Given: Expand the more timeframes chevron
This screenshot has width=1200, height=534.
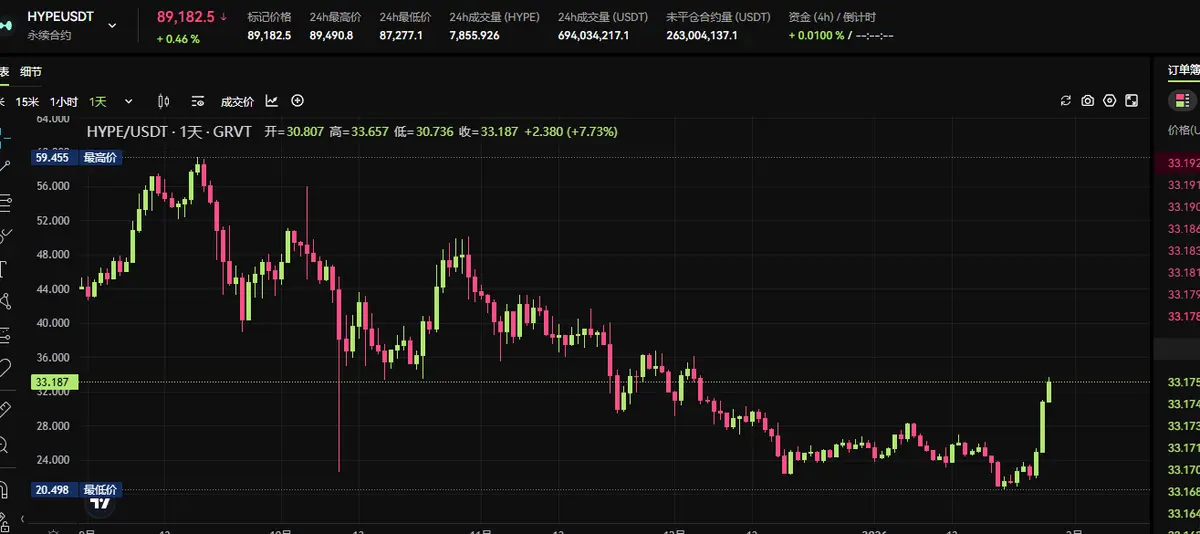Looking at the screenshot, I should pyautogui.click(x=128, y=101).
